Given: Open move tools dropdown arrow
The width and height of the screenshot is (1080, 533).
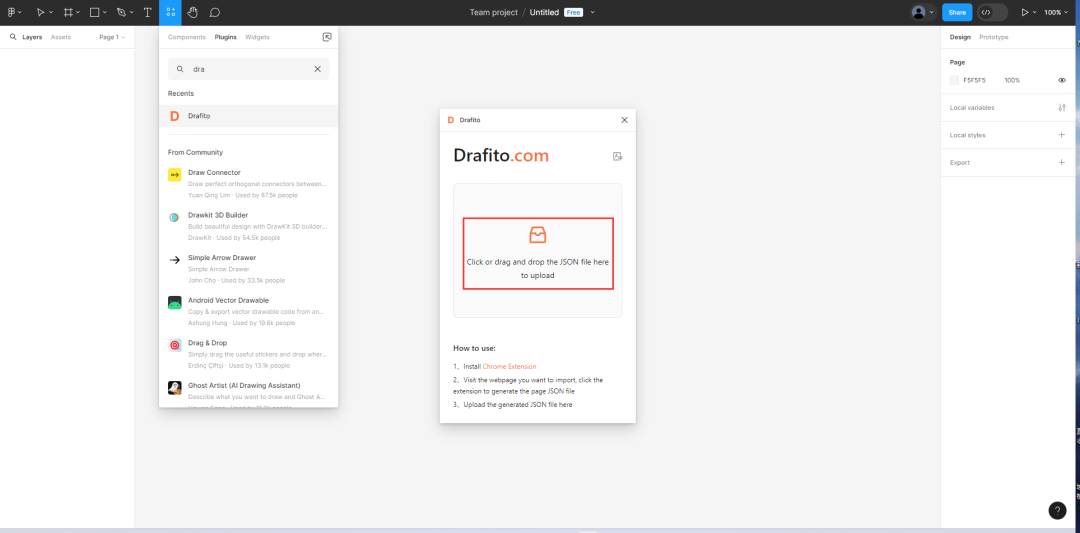Looking at the screenshot, I should click(x=51, y=12).
